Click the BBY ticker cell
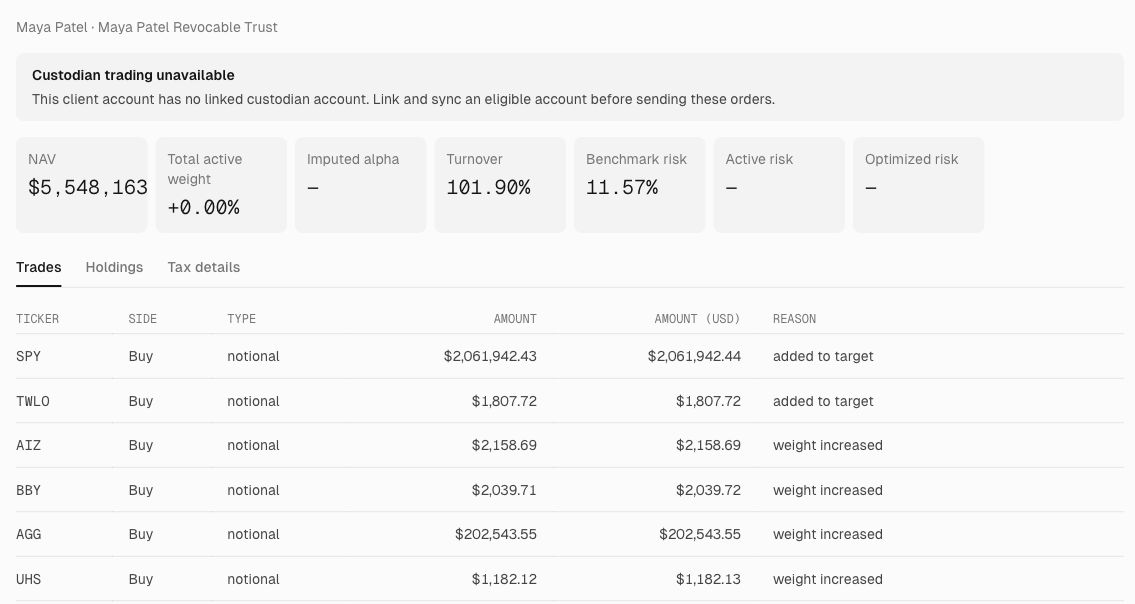 coord(28,490)
